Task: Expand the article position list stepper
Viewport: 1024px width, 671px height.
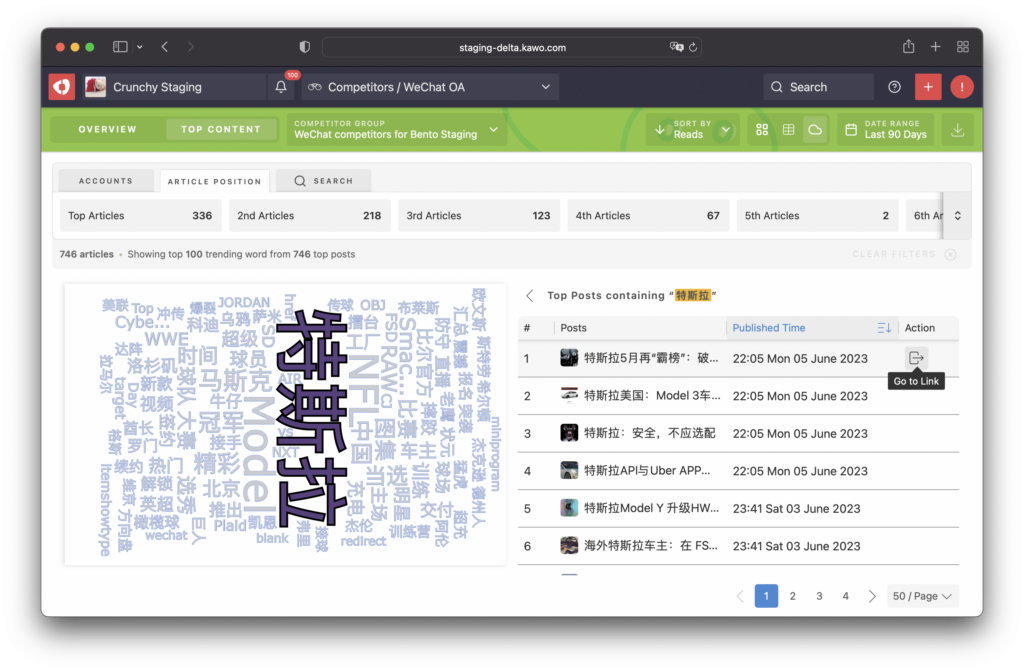Action: coord(957,216)
